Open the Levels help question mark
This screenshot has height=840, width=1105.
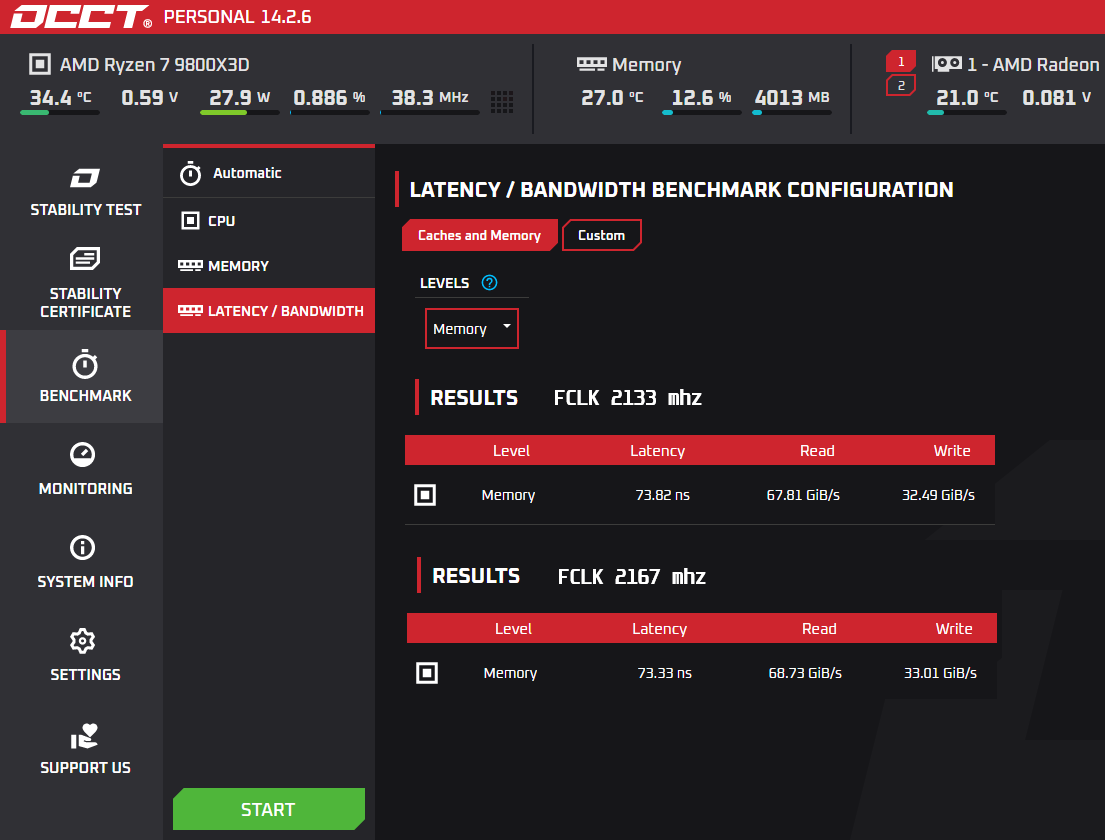coord(489,283)
